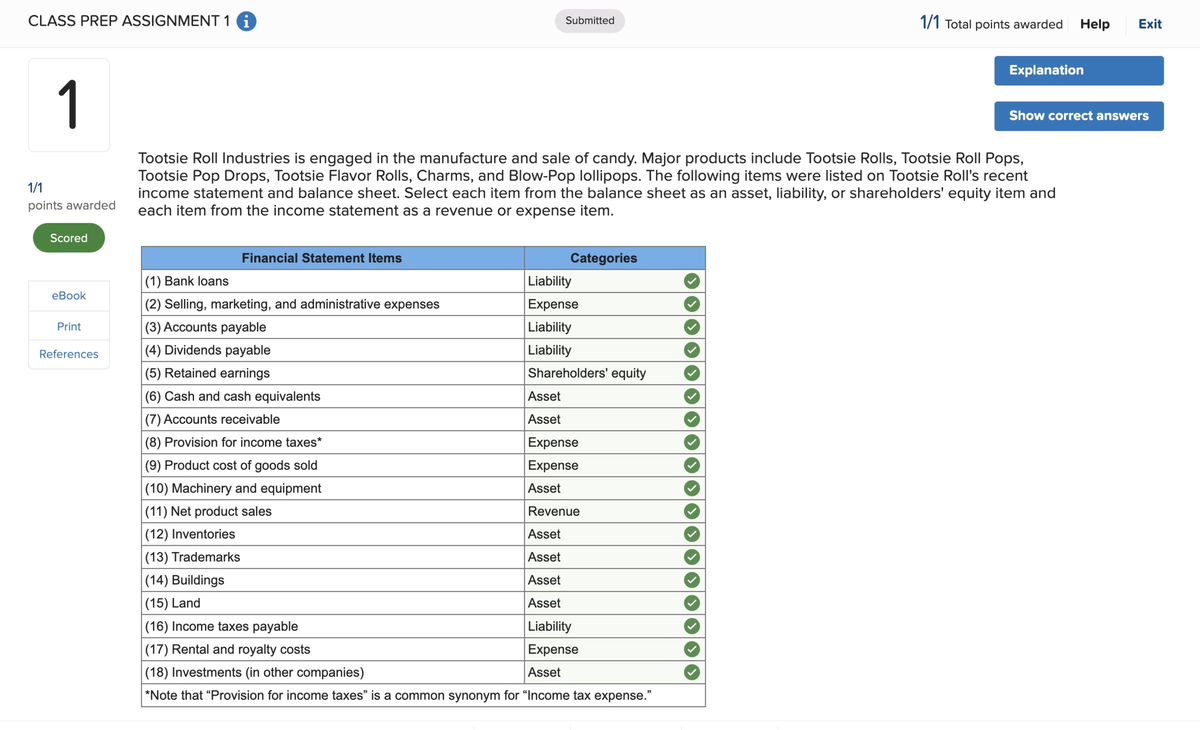Screen dimensions: 1200x730
Task: Open the Expense dropdown for Rental and royalty costs
Action: click(x=602, y=649)
